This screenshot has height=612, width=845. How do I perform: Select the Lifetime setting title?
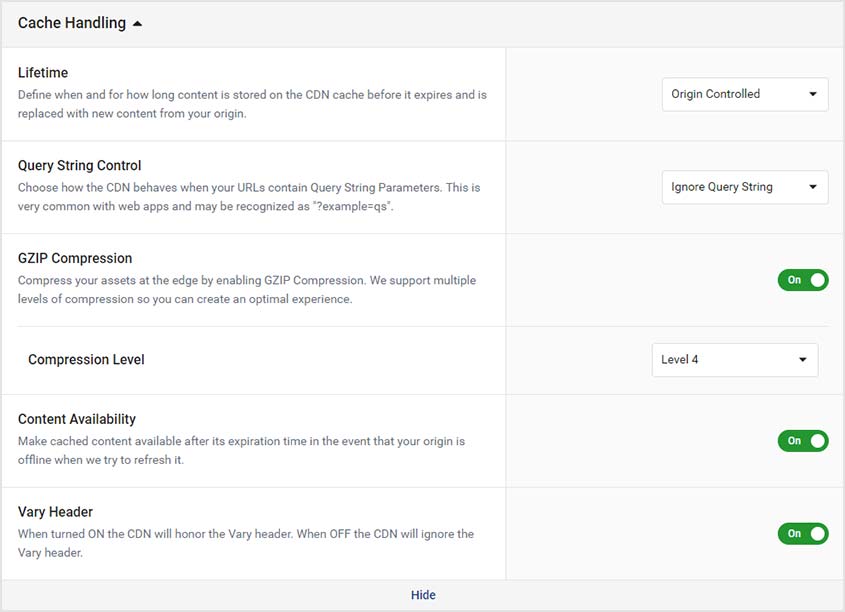point(43,73)
